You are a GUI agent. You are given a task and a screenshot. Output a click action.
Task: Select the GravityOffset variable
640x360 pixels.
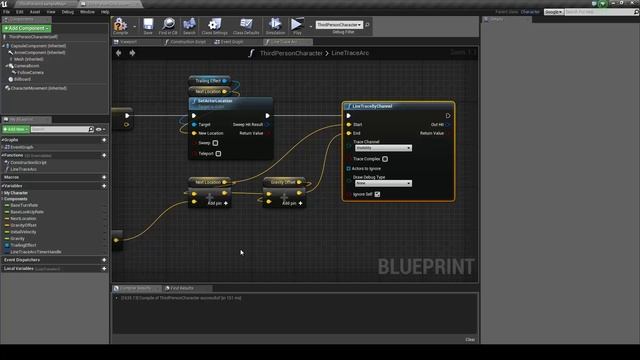23,225
